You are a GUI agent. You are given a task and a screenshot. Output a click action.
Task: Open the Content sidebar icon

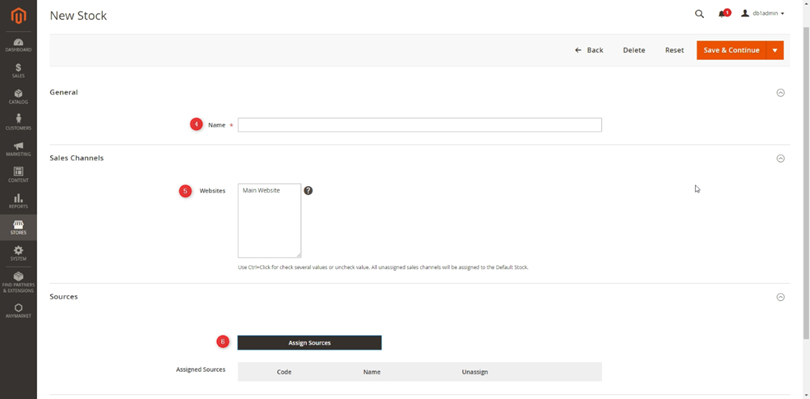18,172
